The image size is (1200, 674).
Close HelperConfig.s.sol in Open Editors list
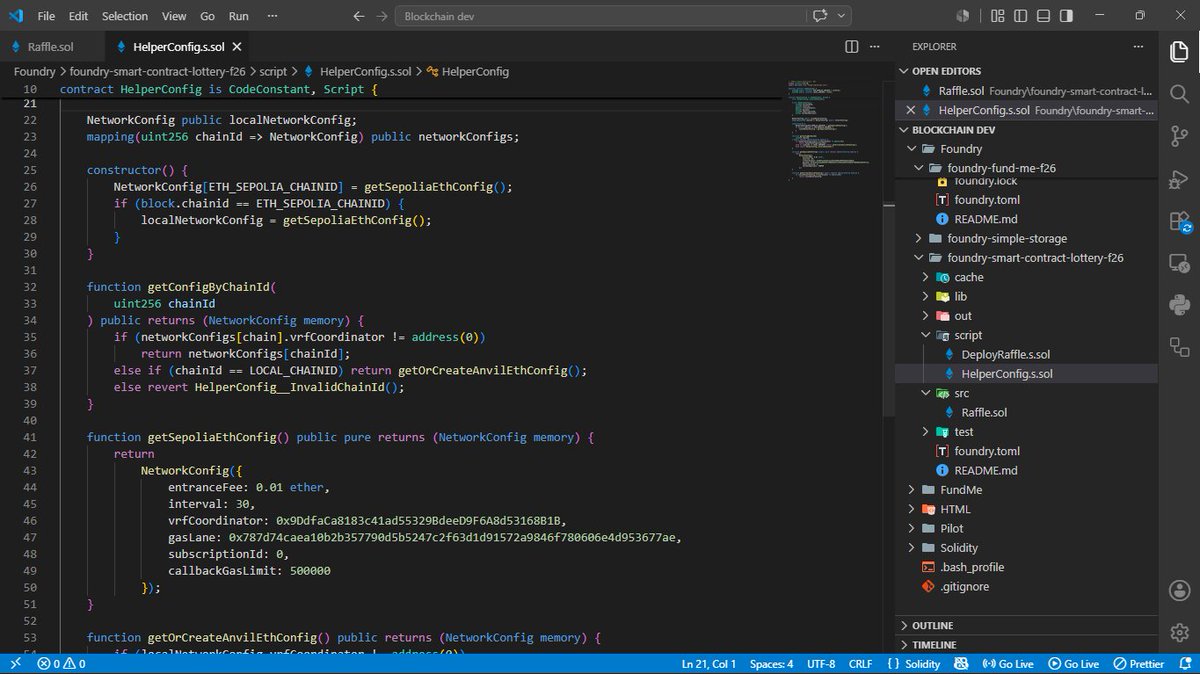(910, 110)
